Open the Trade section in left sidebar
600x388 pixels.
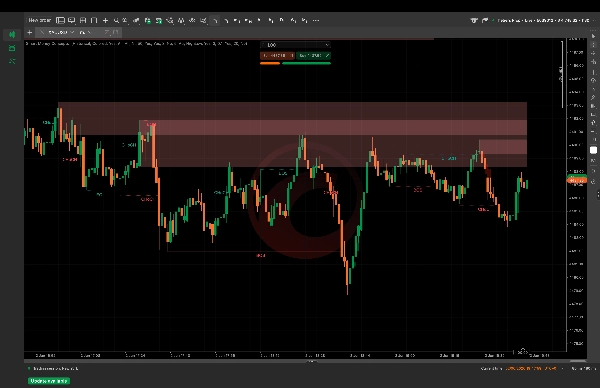[12, 35]
